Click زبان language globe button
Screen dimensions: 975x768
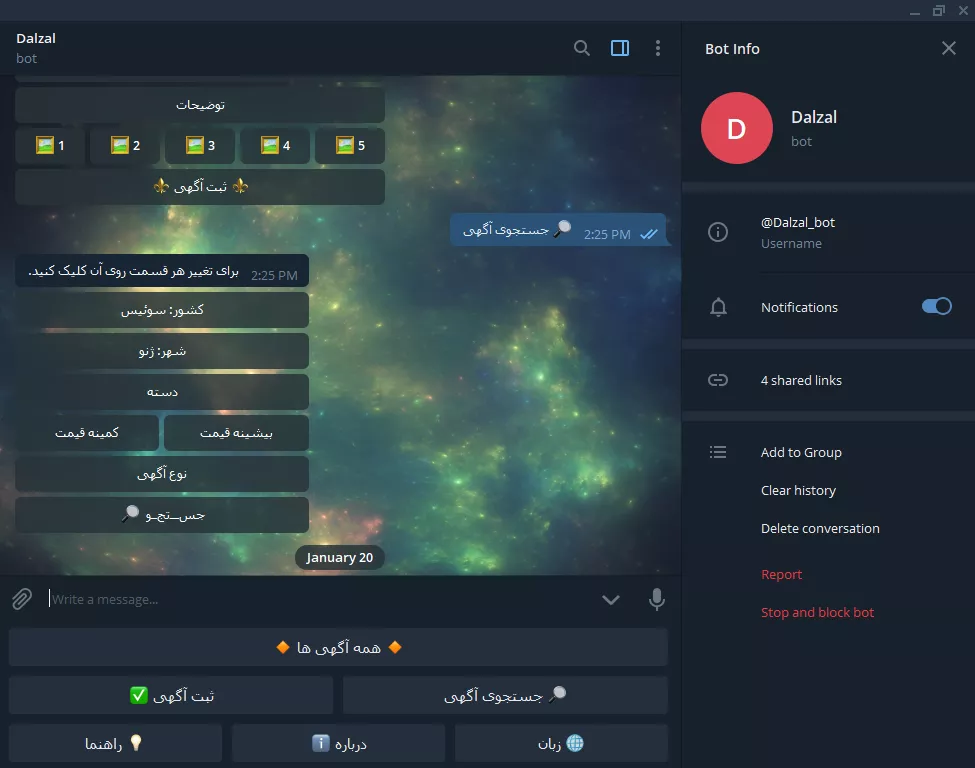click(561, 743)
